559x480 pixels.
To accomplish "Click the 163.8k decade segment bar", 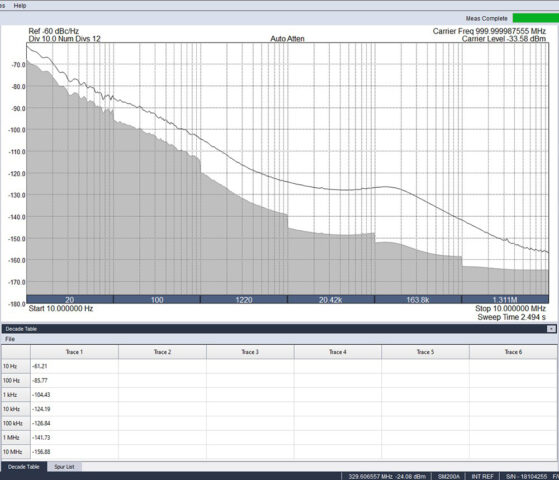I will [x=418, y=300].
